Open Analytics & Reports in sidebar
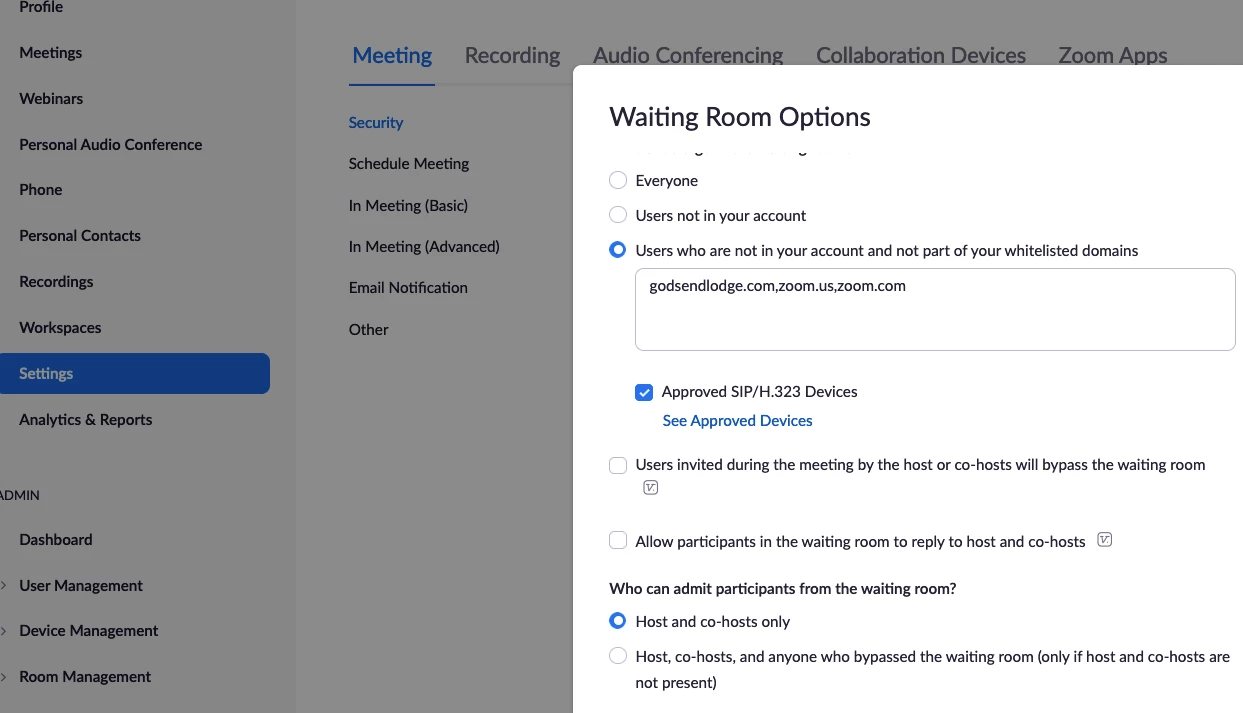Viewport: 1243px width, 713px height. [86, 420]
